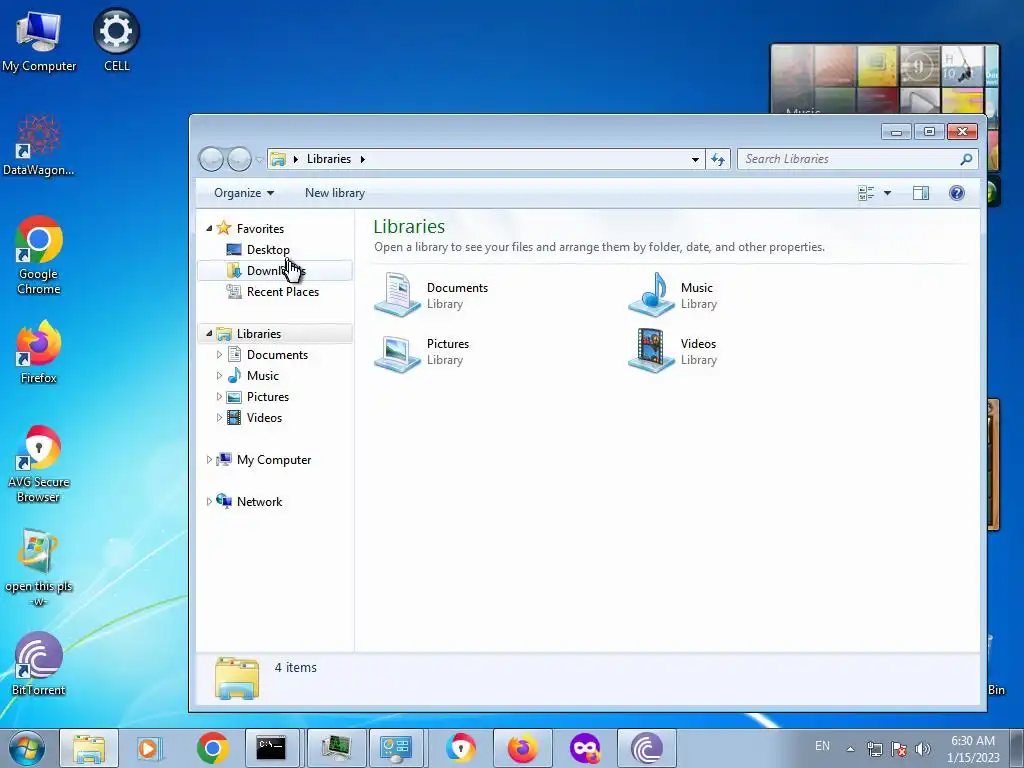This screenshot has width=1024, height=768.
Task: Expand the Pictures tree node arrow
Action: click(219, 396)
